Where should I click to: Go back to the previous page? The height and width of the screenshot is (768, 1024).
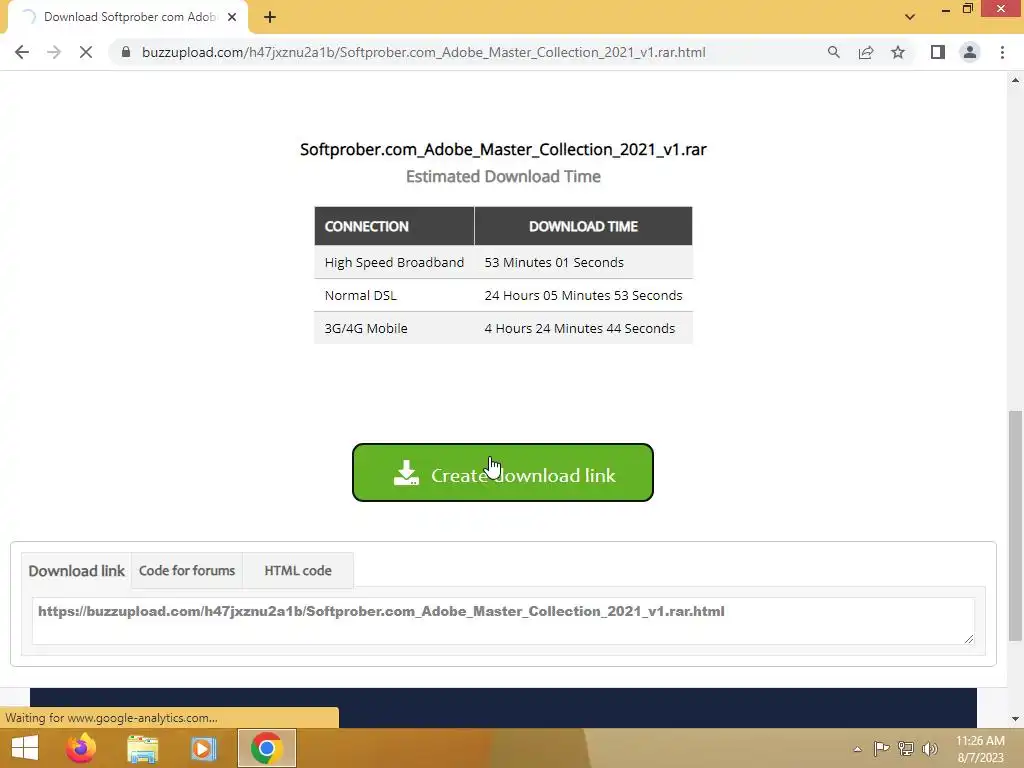22,52
